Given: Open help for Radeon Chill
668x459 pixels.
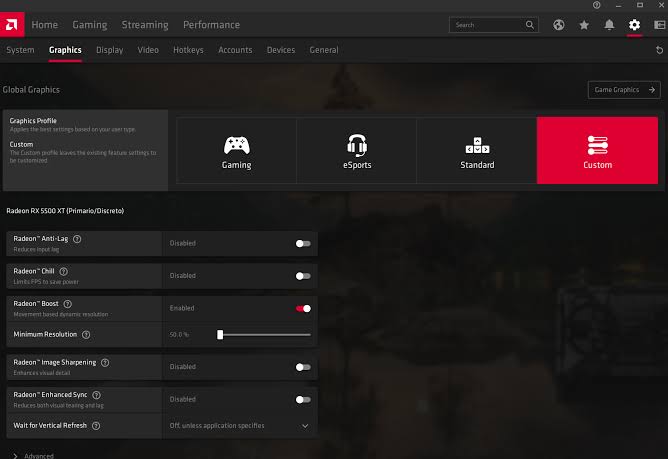Looking at the screenshot, I should [63, 271].
